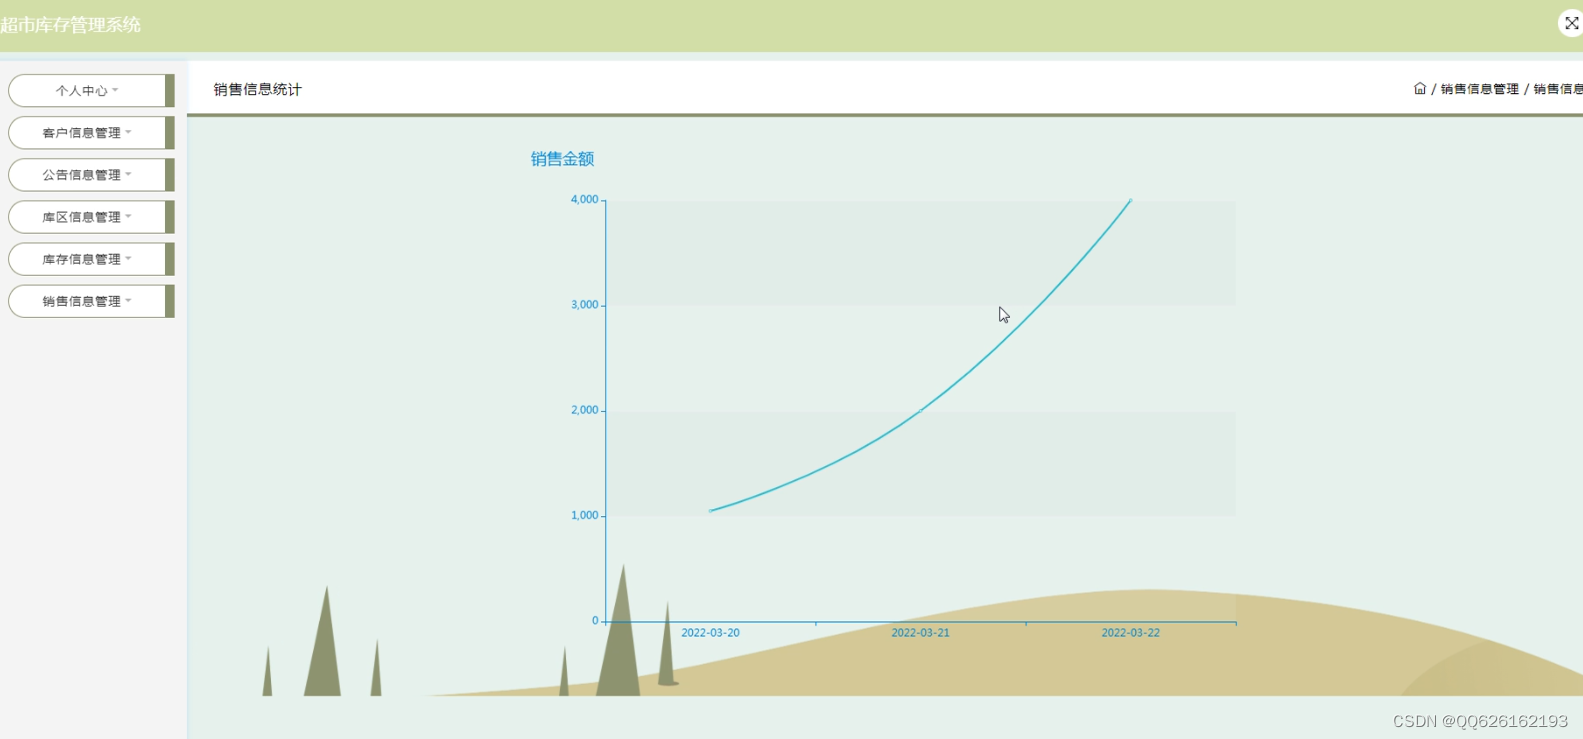Open the 客户信息管理 menu
The image size is (1583, 739).
point(91,132)
